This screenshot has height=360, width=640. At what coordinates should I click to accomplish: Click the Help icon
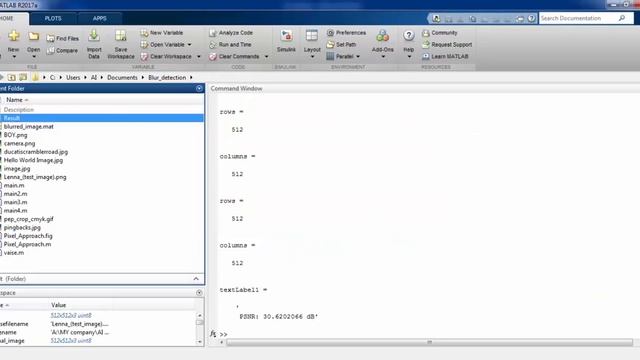coord(409,36)
